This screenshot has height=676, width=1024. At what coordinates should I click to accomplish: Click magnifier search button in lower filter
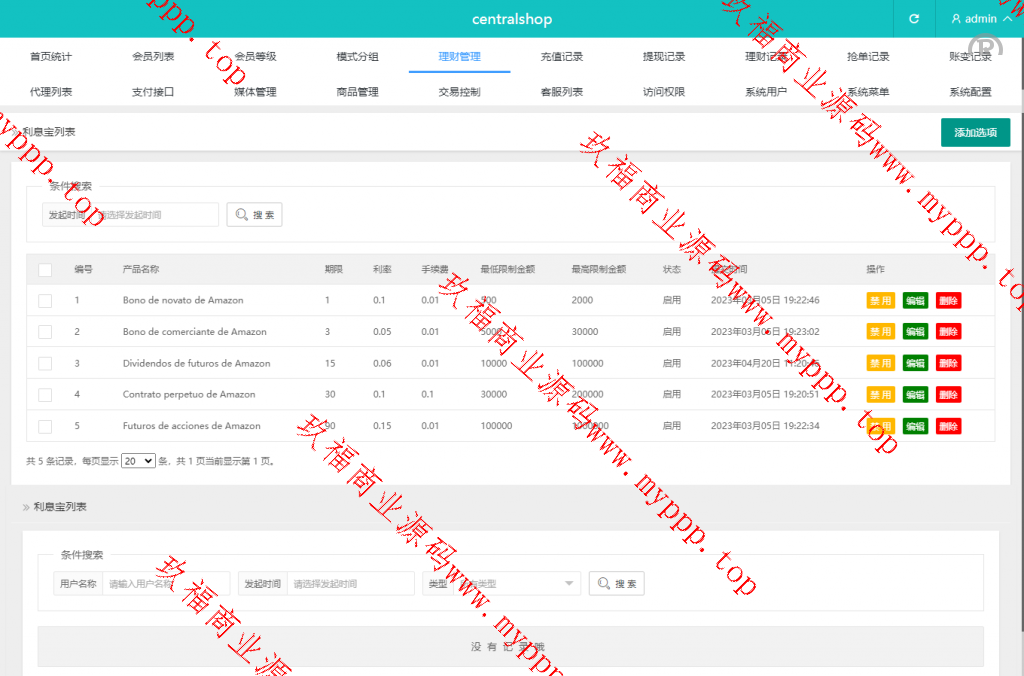616,584
